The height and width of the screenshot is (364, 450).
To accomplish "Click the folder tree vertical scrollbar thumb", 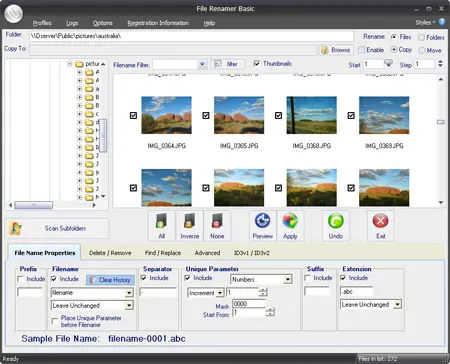I will click(x=103, y=136).
